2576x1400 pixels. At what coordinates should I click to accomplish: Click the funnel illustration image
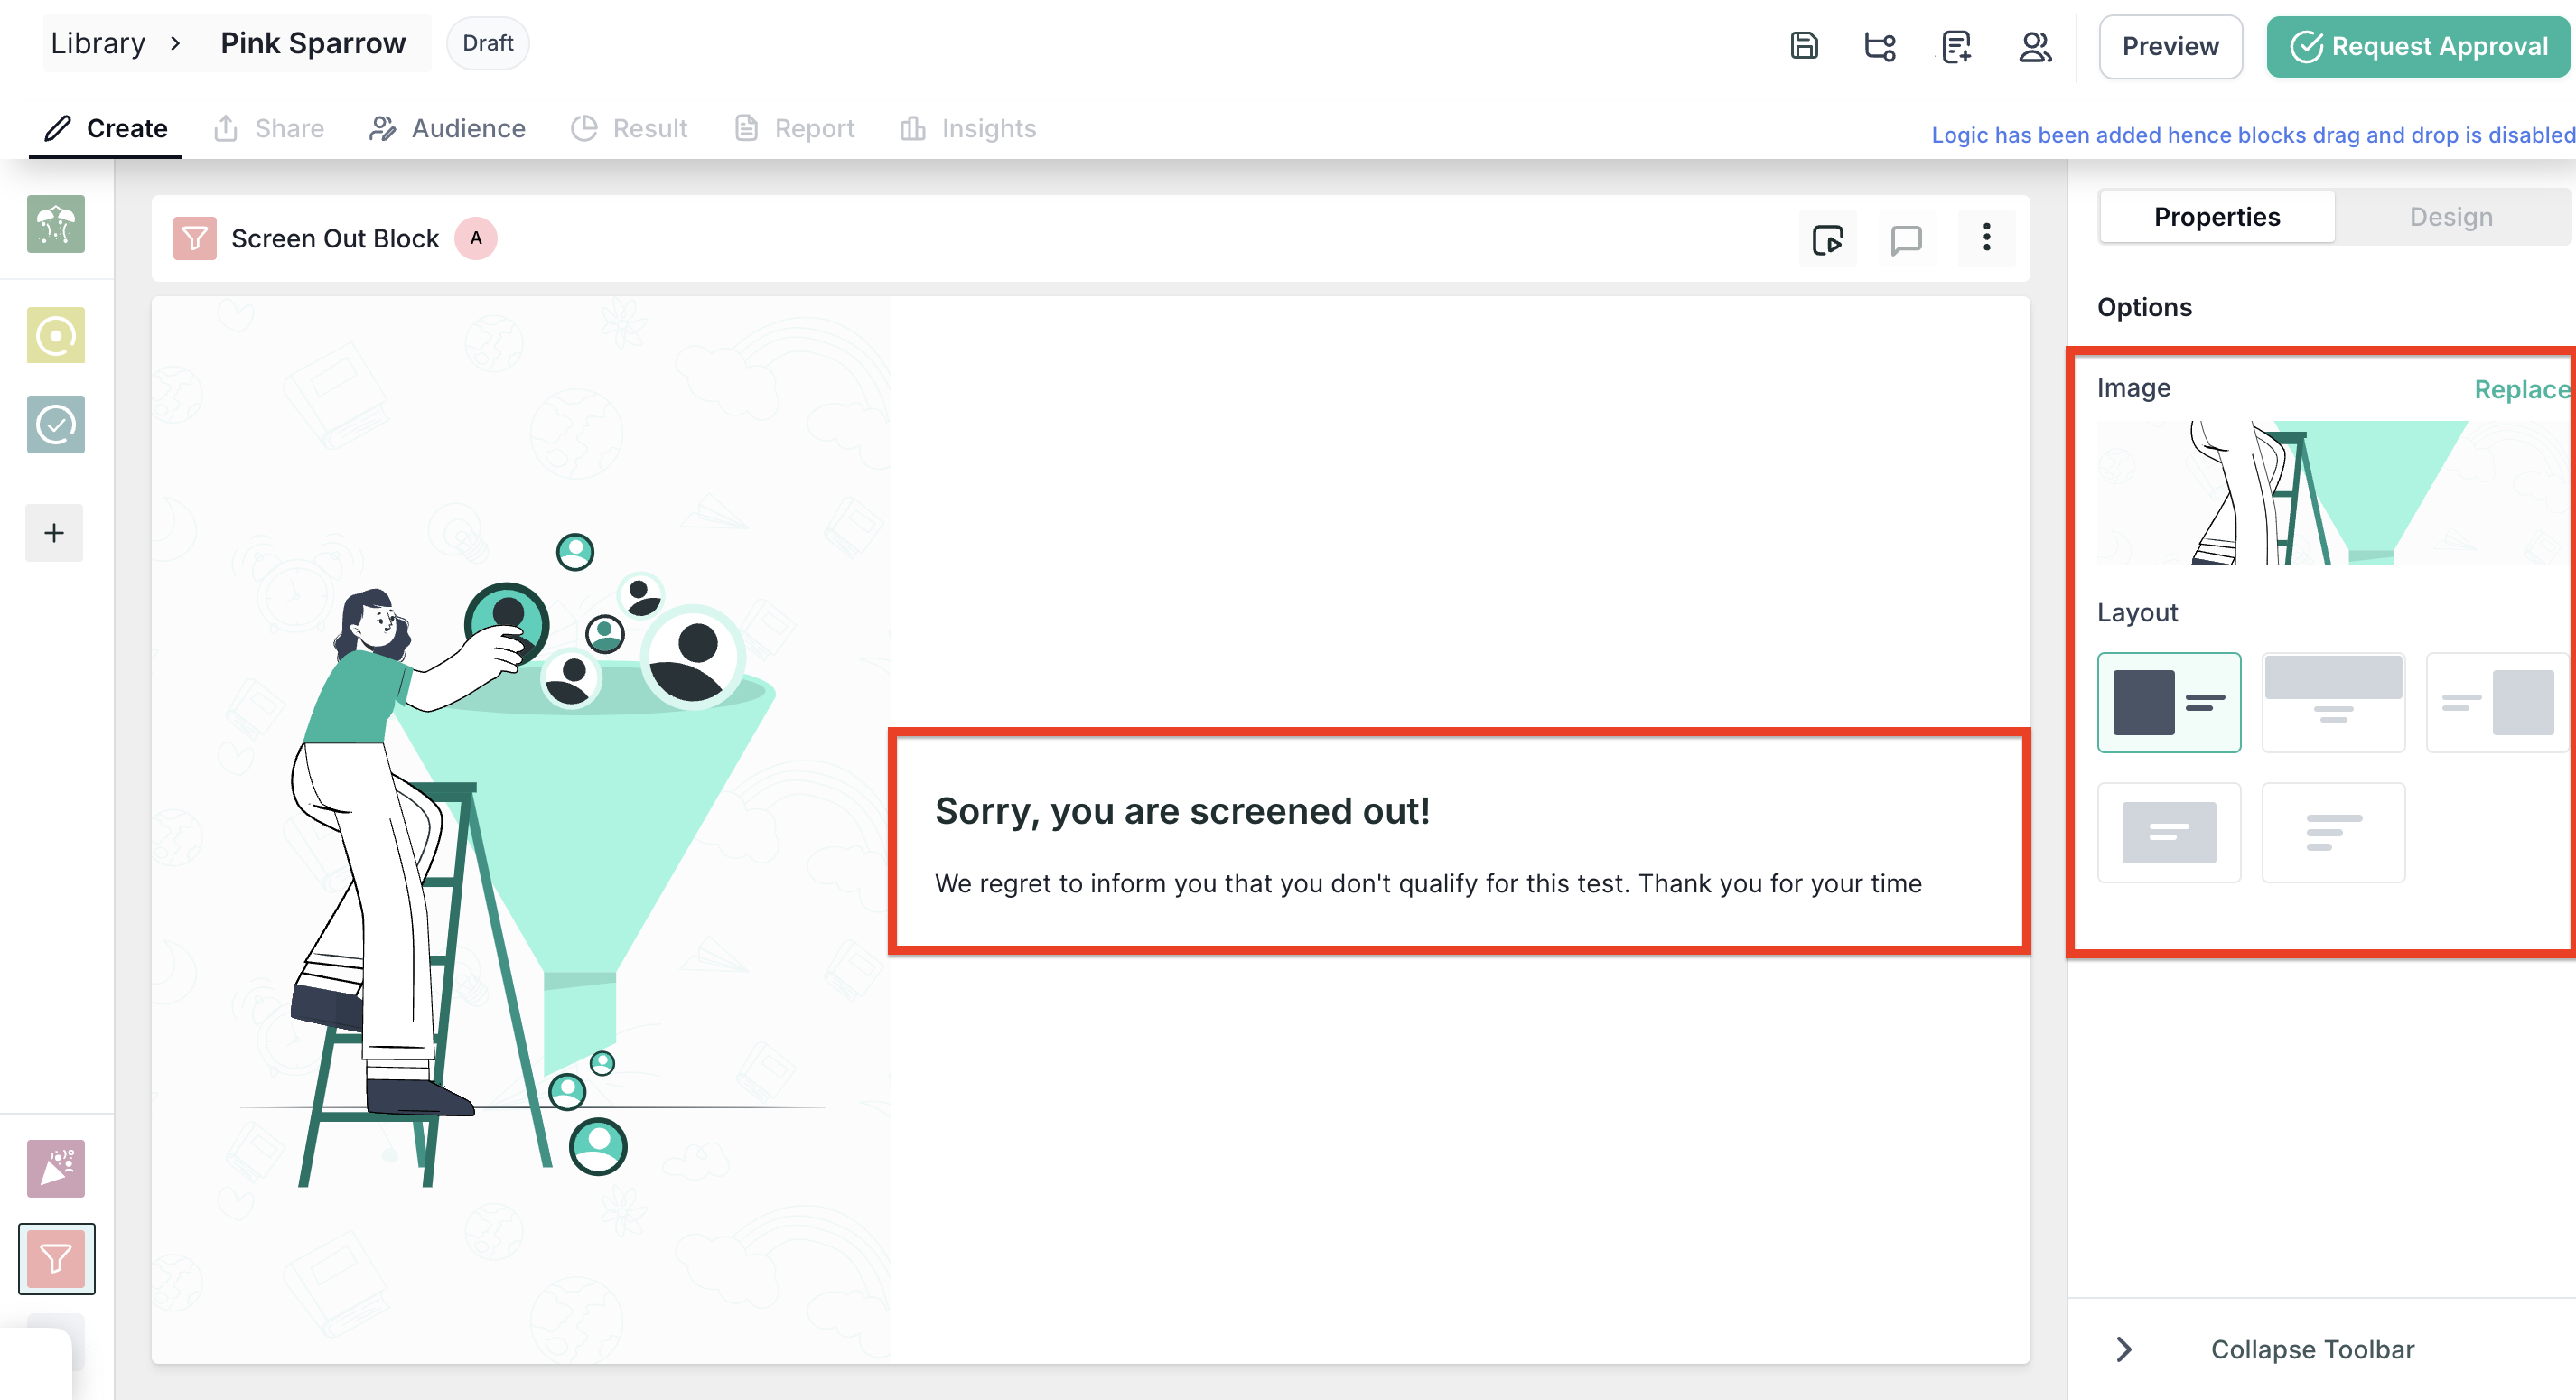(521, 830)
